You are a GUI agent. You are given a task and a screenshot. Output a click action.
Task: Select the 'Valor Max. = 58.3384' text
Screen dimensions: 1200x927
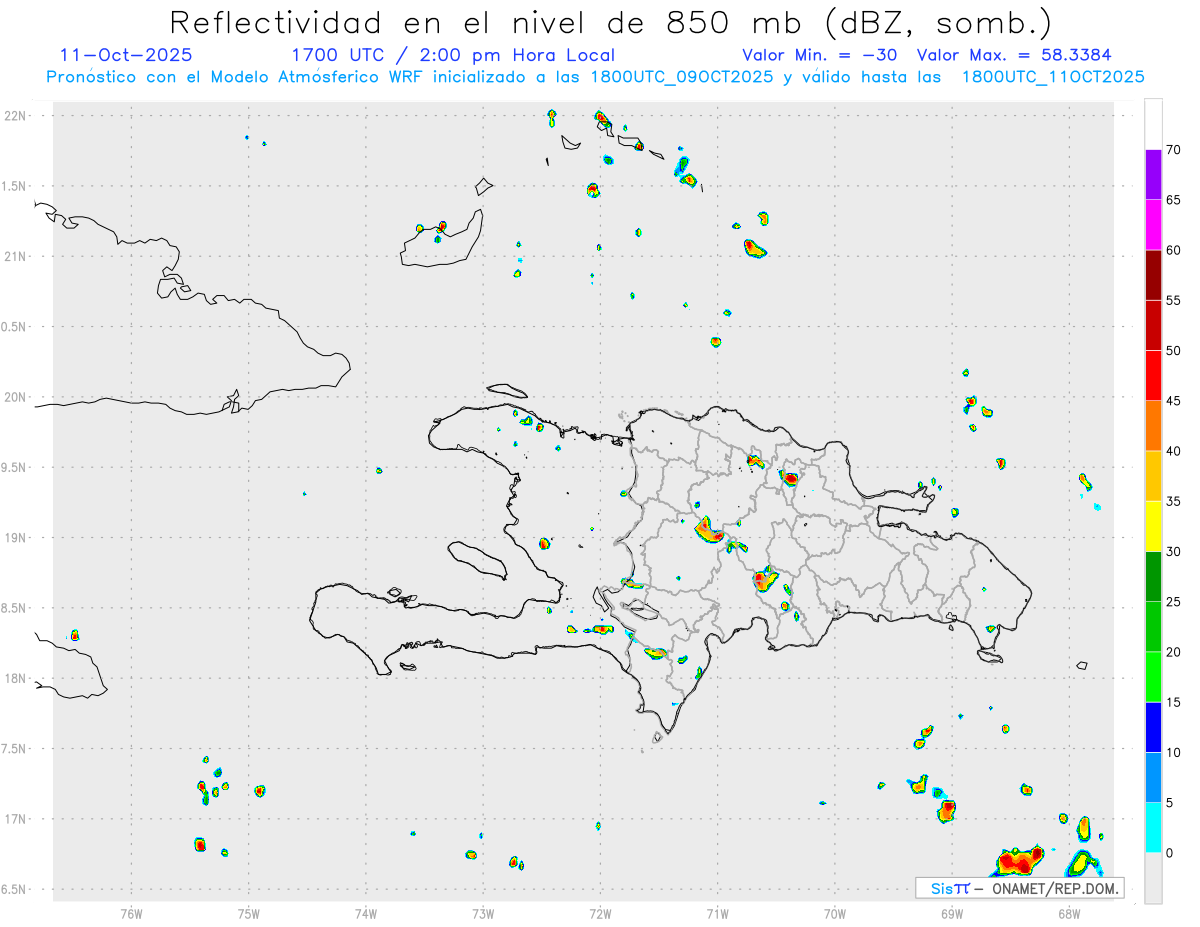pyautogui.click(x=1014, y=55)
